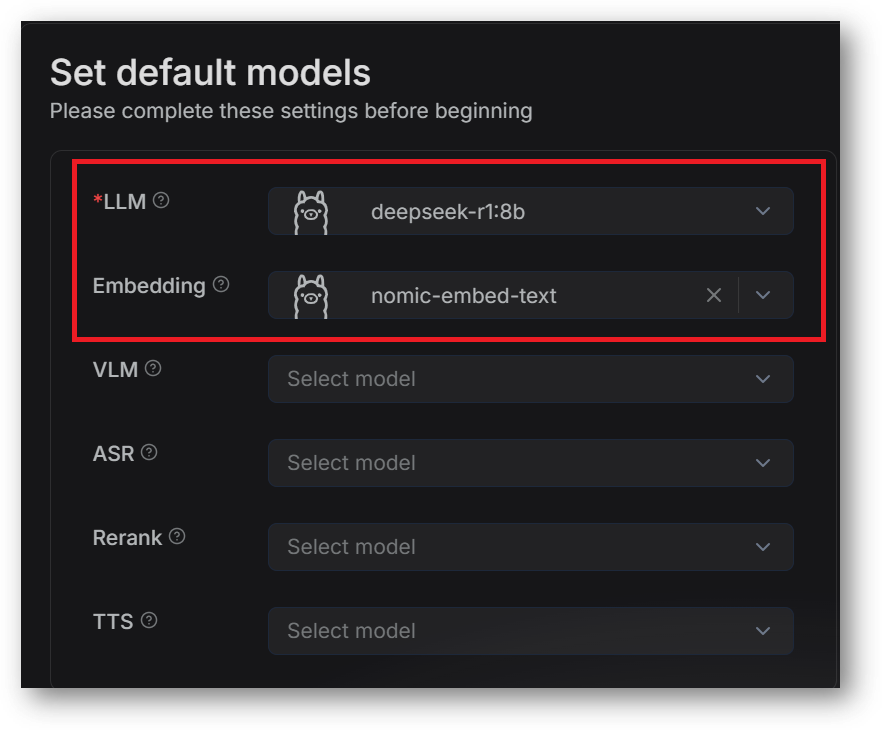Click the Ollama llama icon beside deepseek-r1:8b
882x730 pixels.
pos(310,211)
